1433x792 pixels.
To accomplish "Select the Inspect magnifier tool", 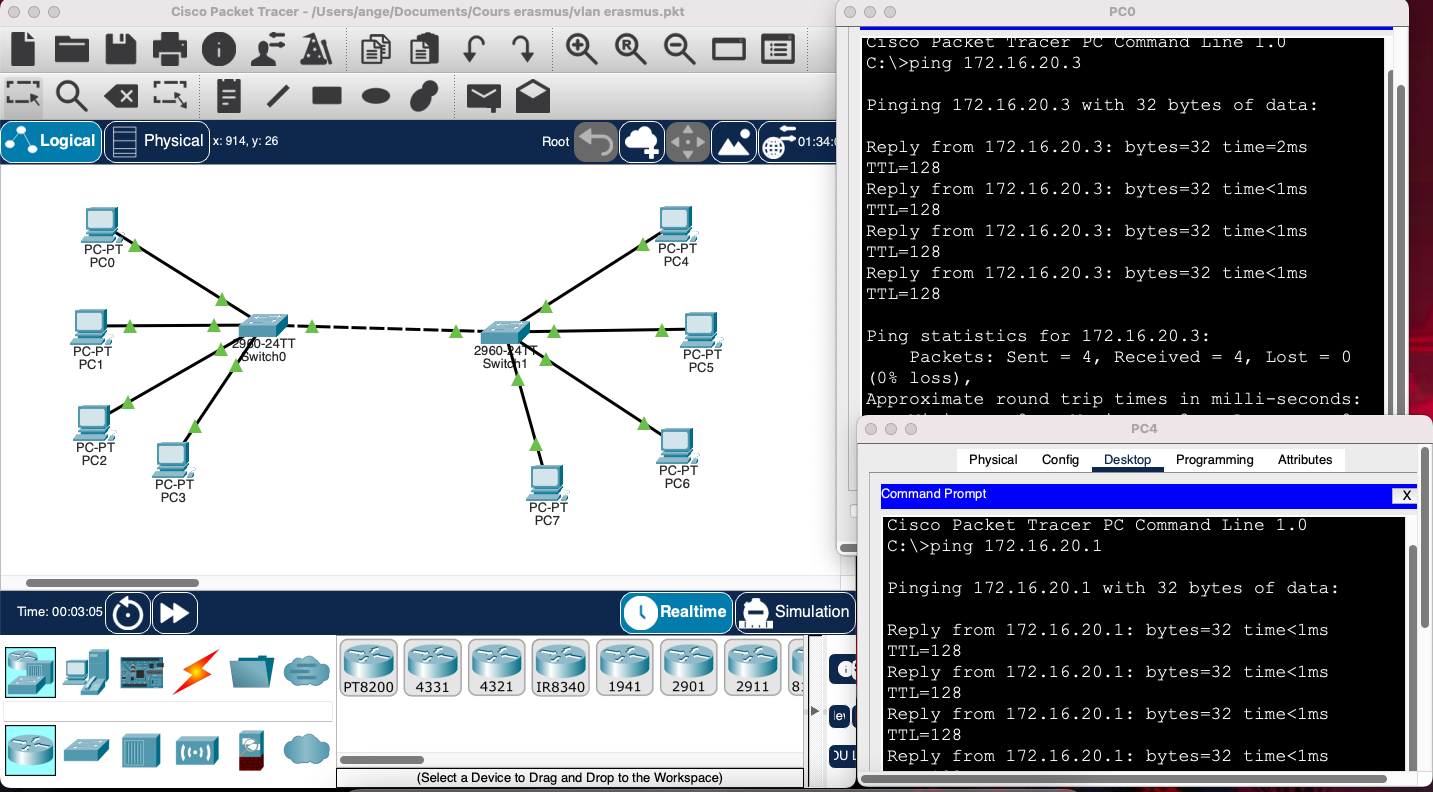I will click(70, 95).
